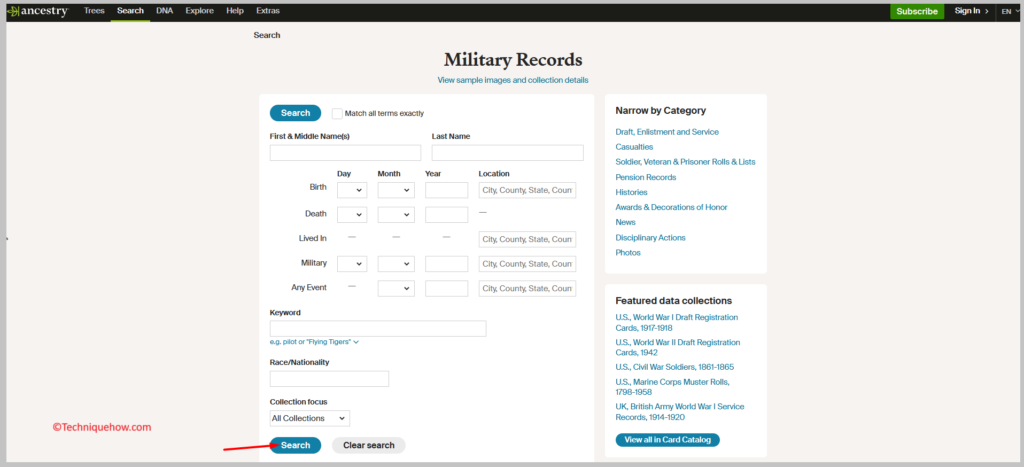The height and width of the screenshot is (467, 1024).
Task: Open Draft, Enlistment and Service category
Action: [667, 132]
